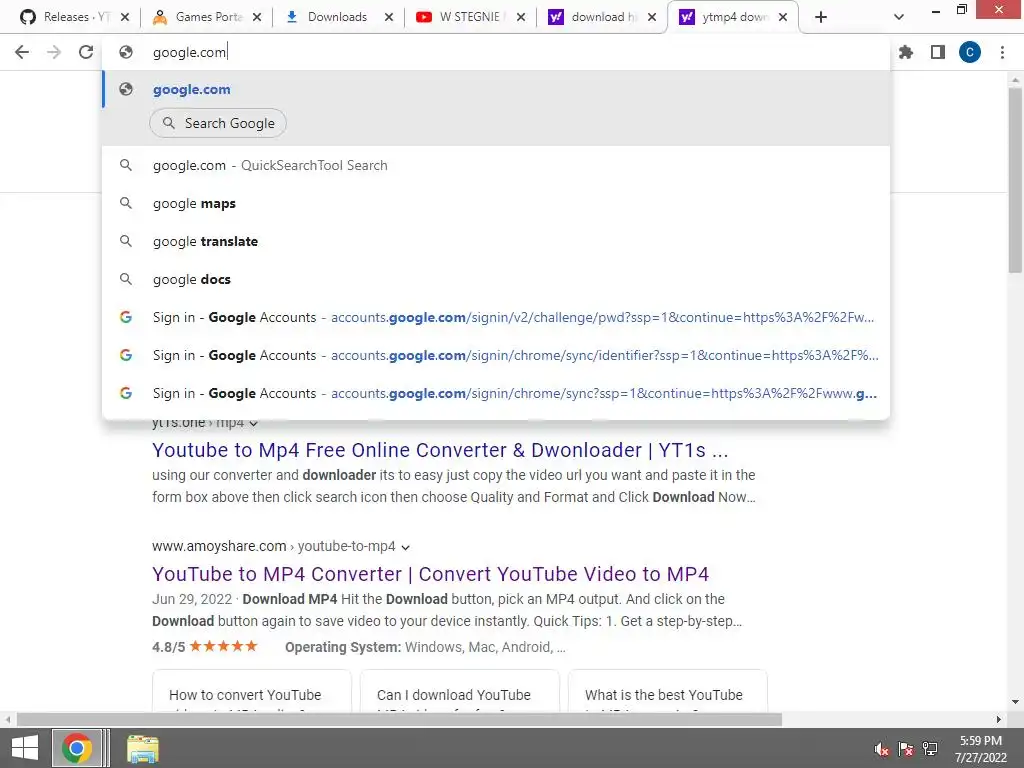
Task: Open the Extensions puzzle icon
Action: pos(906,52)
